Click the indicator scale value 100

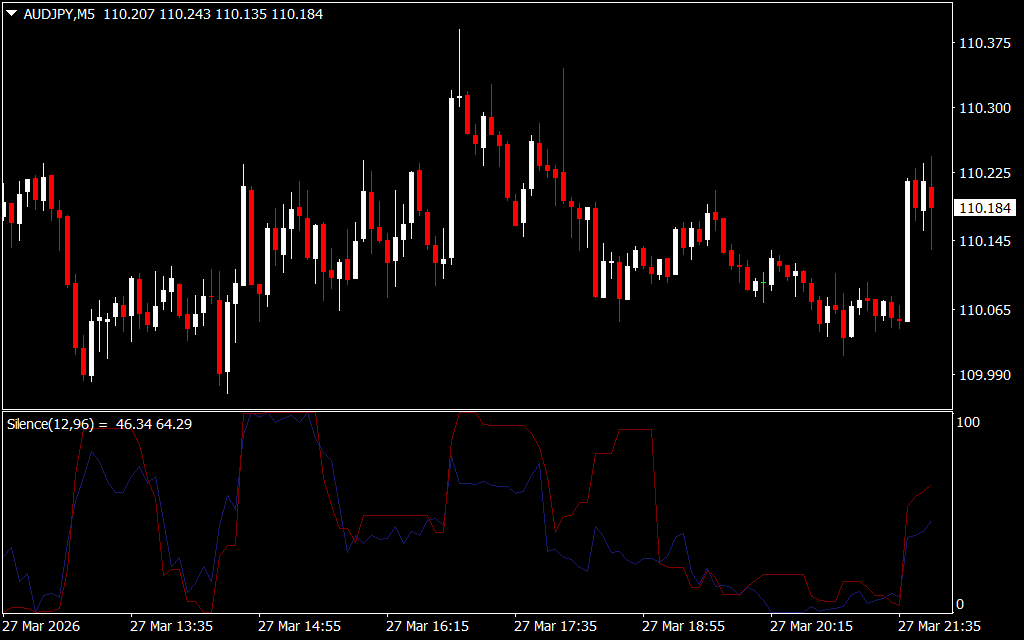click(968, 422)
